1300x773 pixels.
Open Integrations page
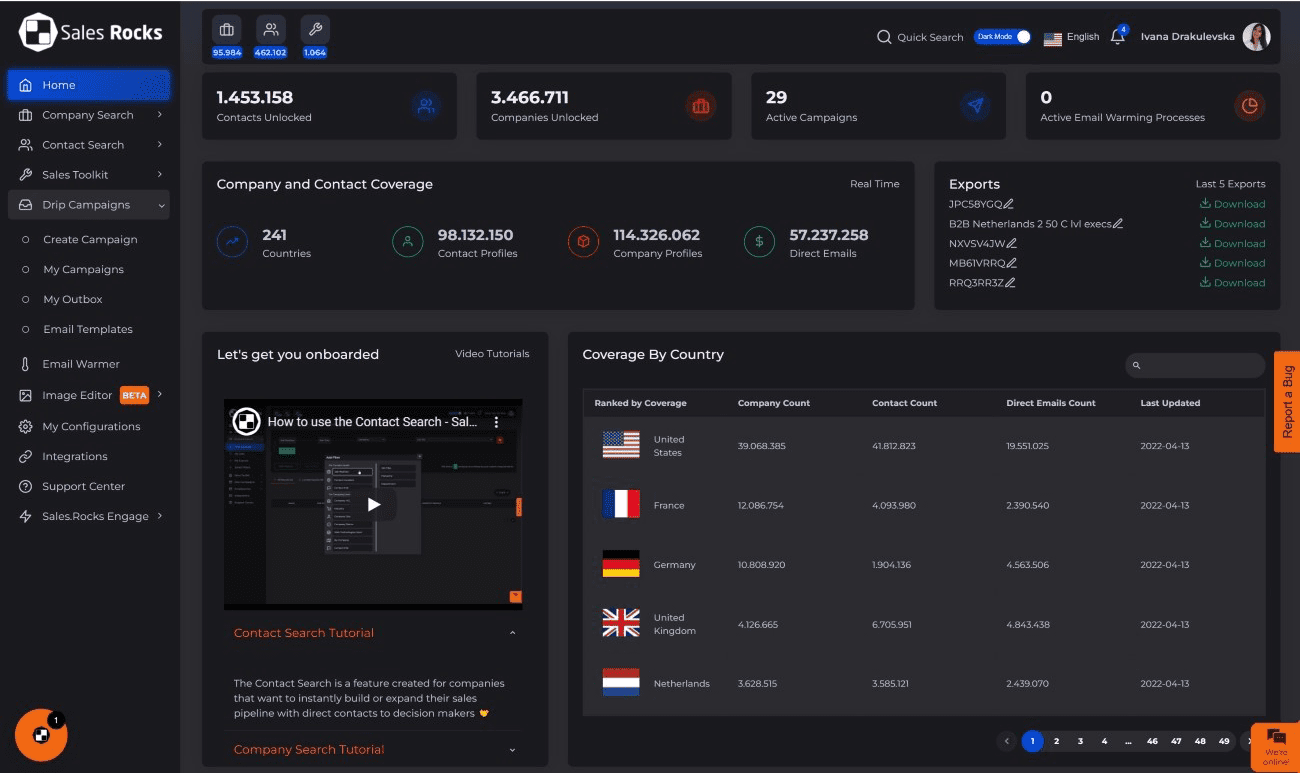[74, 456]
